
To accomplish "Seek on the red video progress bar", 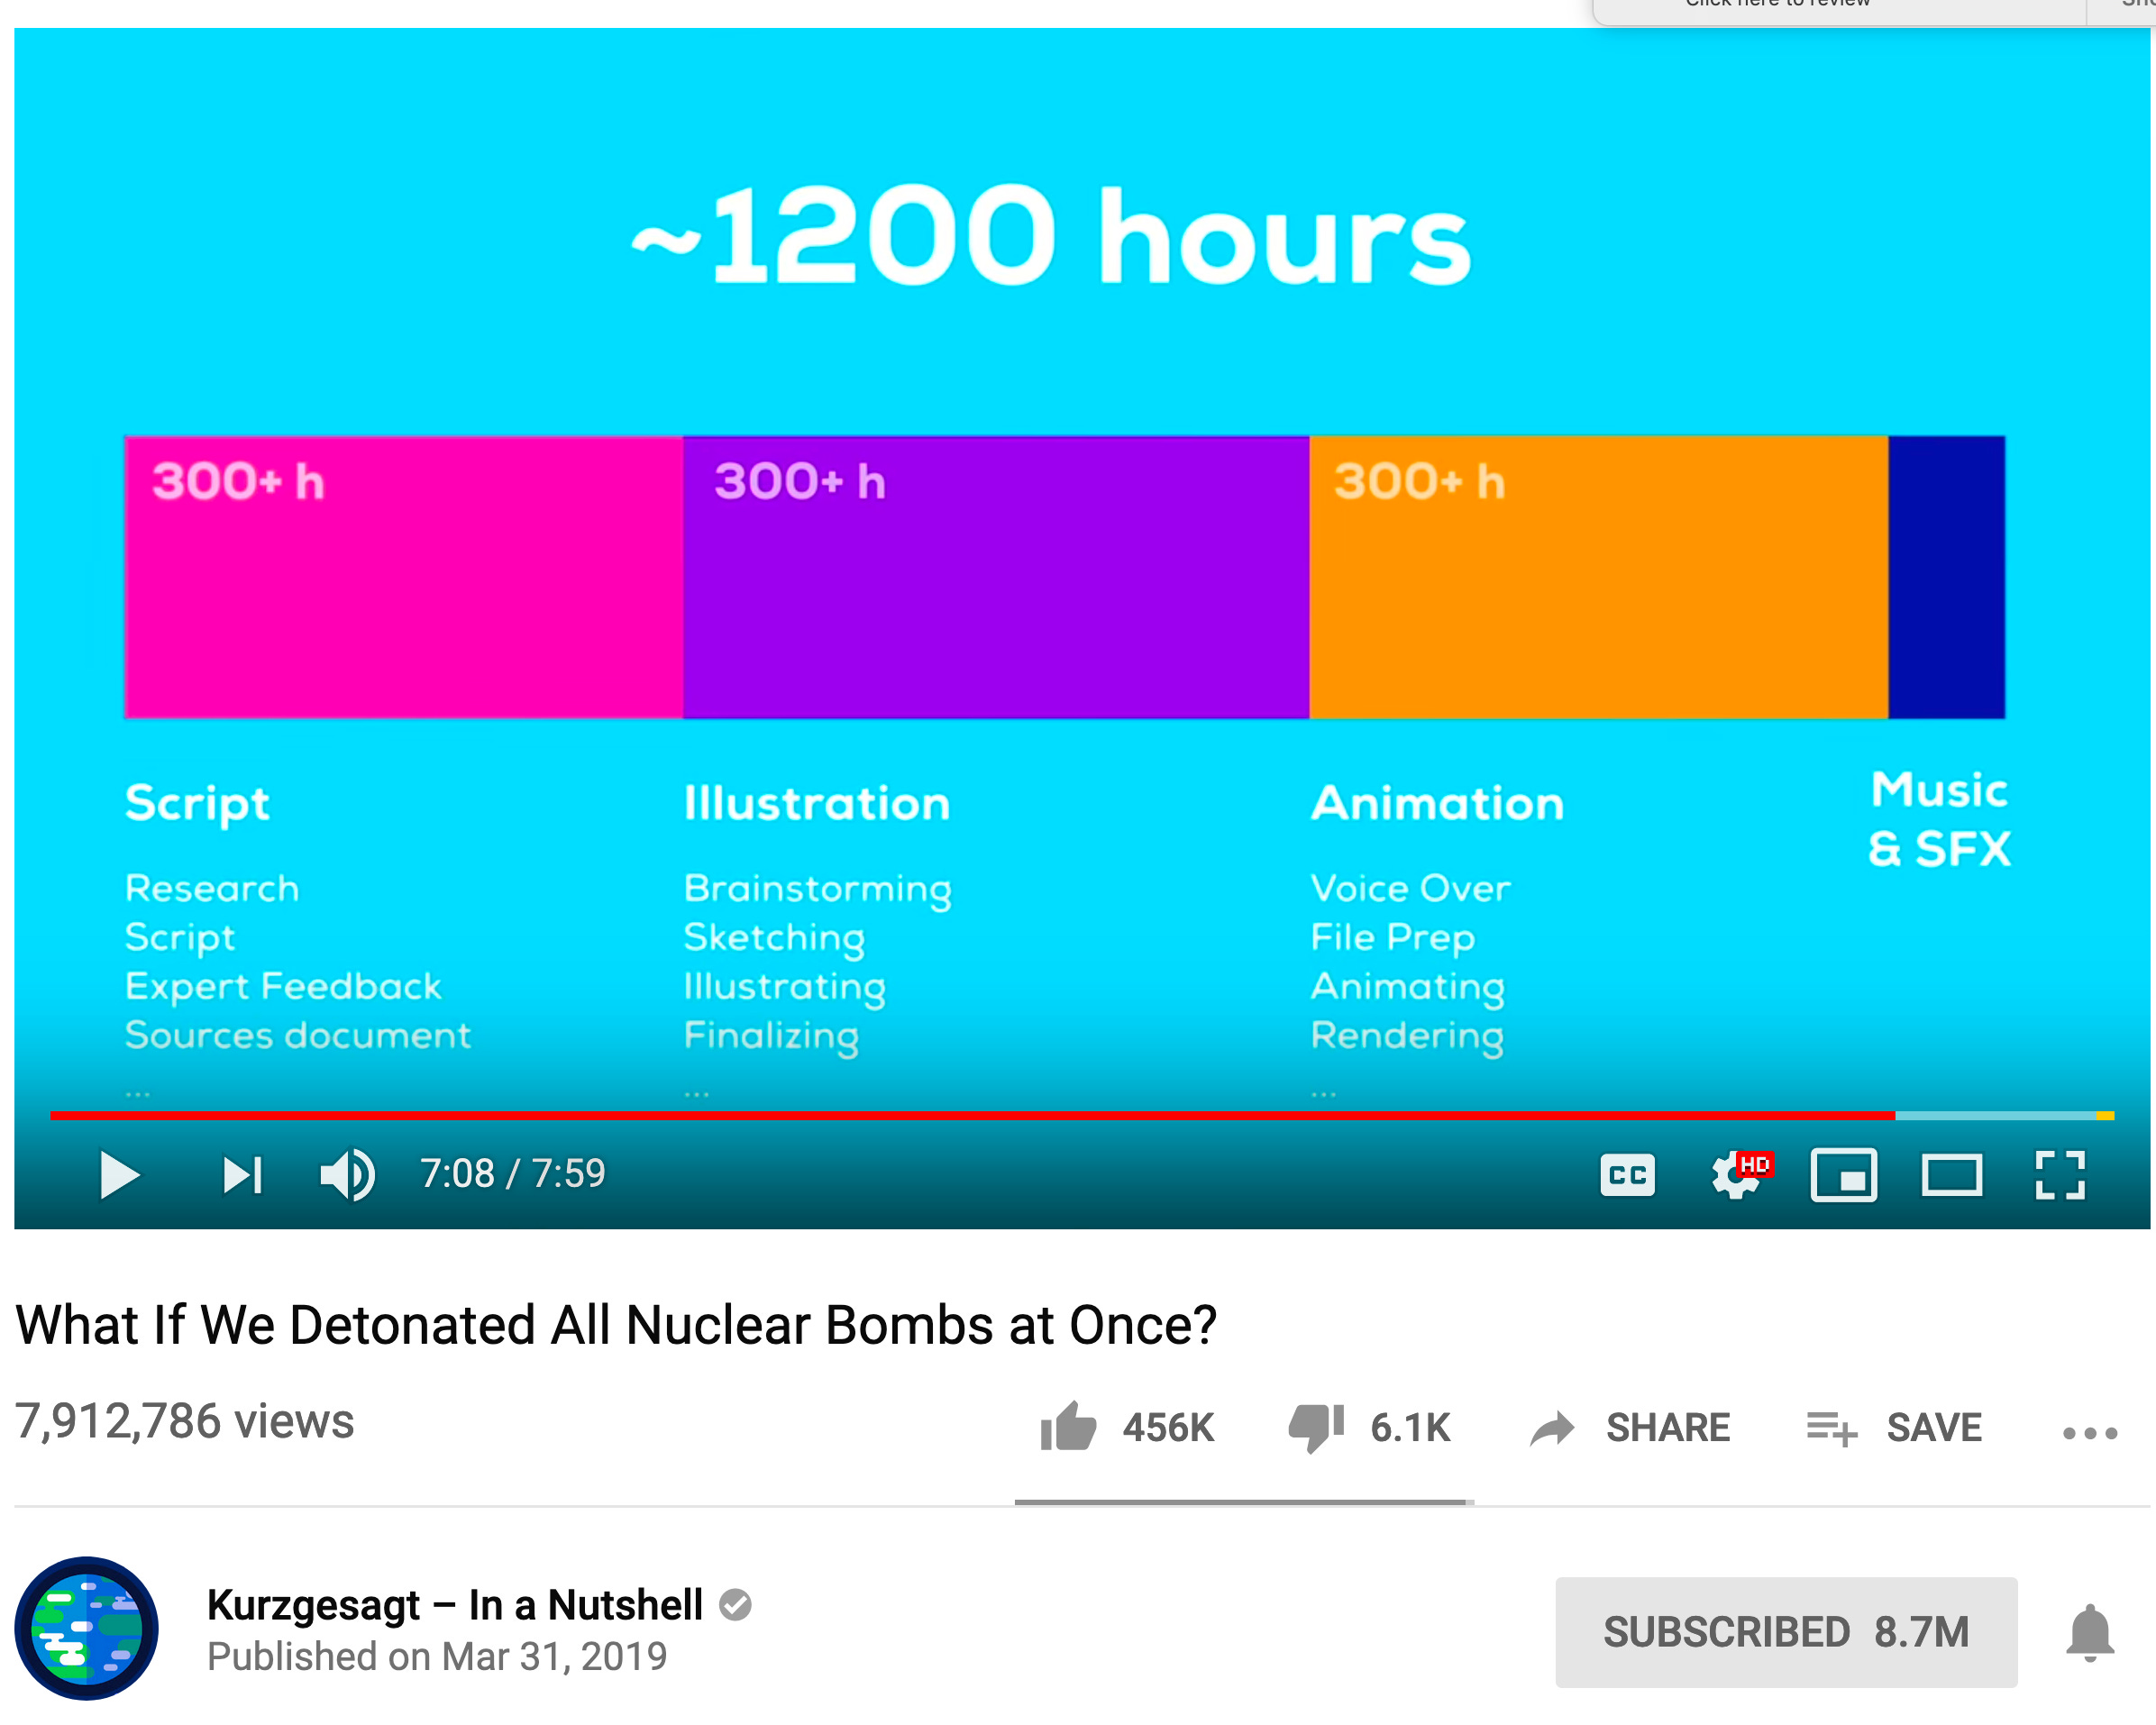I will (x=970, y=1114).
